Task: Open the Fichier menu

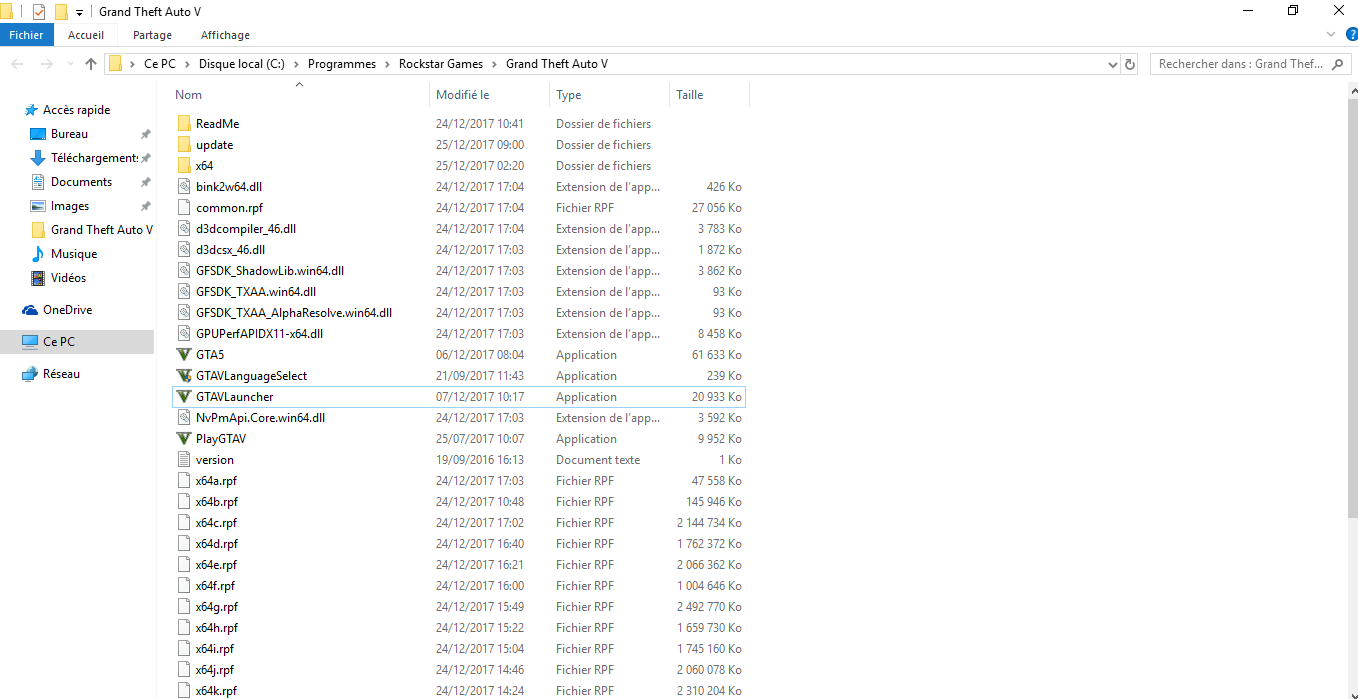Action: (x=27, y=35)
